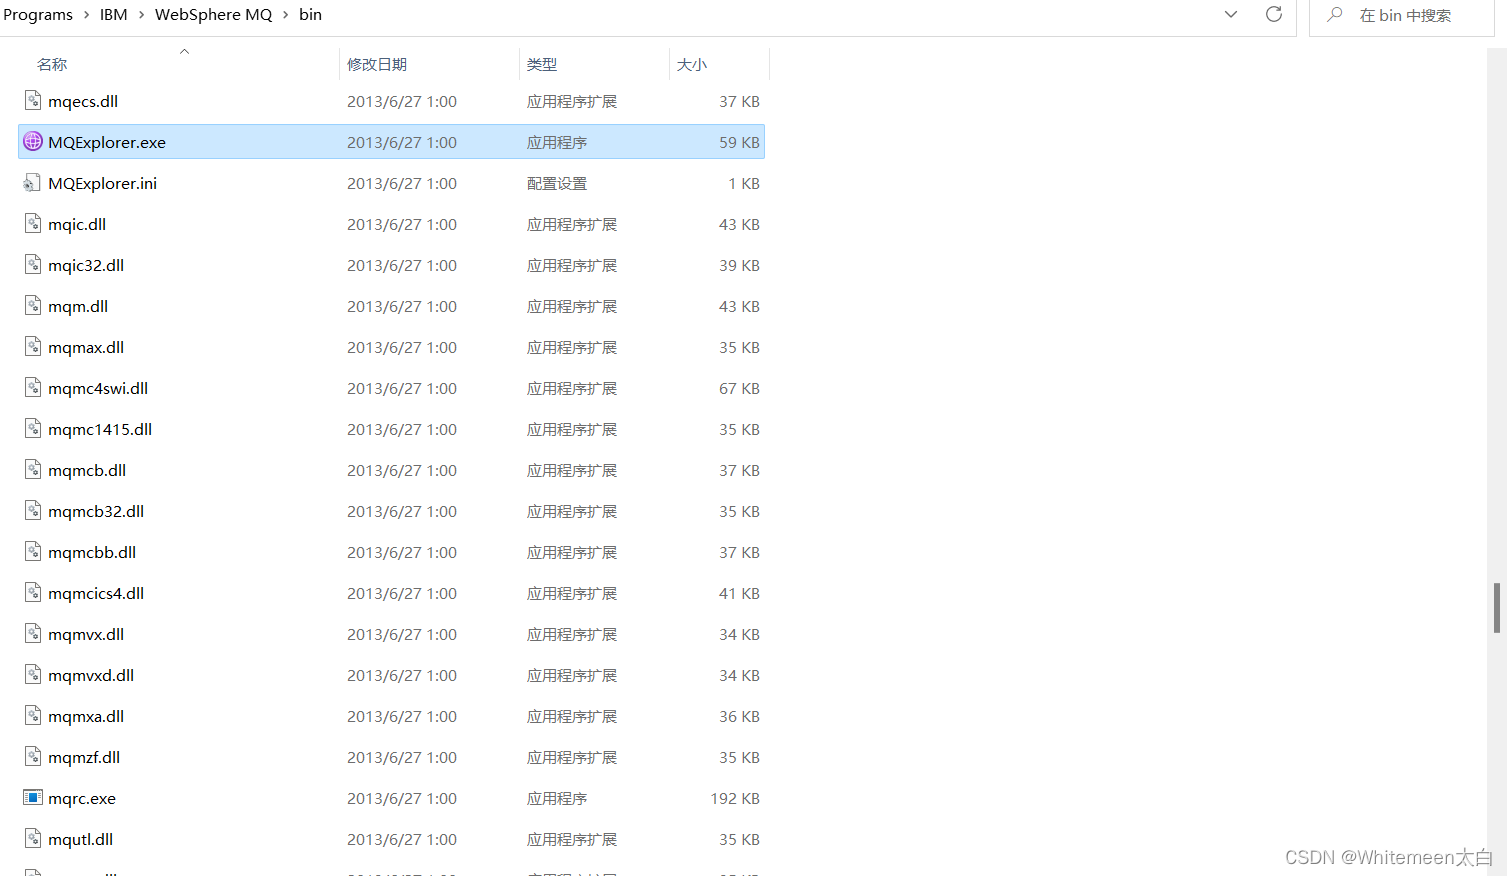1507x876 pixels.
Task: Select the mqm.dll file name
Action: click(78, 306)
